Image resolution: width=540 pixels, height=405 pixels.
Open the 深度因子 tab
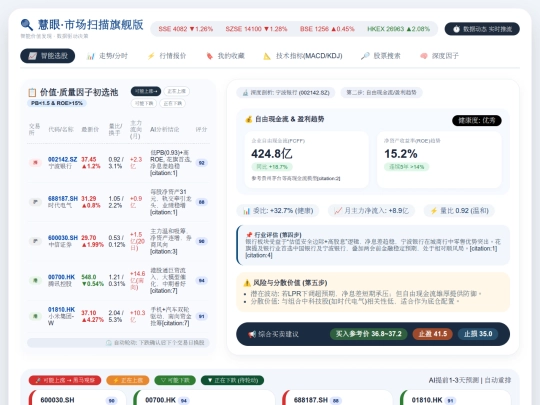pos(439,56)
